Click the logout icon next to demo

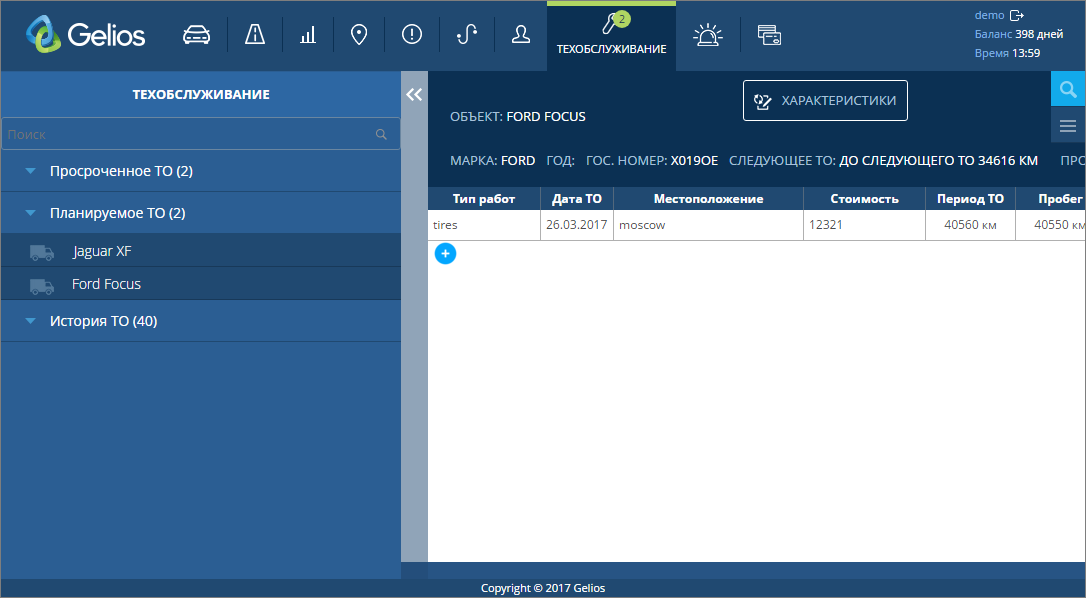pyautogui.click(x=1017, y=15)
